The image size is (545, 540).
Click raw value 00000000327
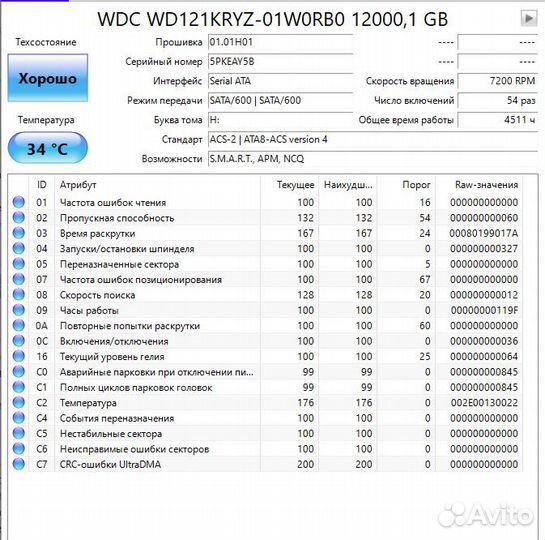[x=484, y=248]
